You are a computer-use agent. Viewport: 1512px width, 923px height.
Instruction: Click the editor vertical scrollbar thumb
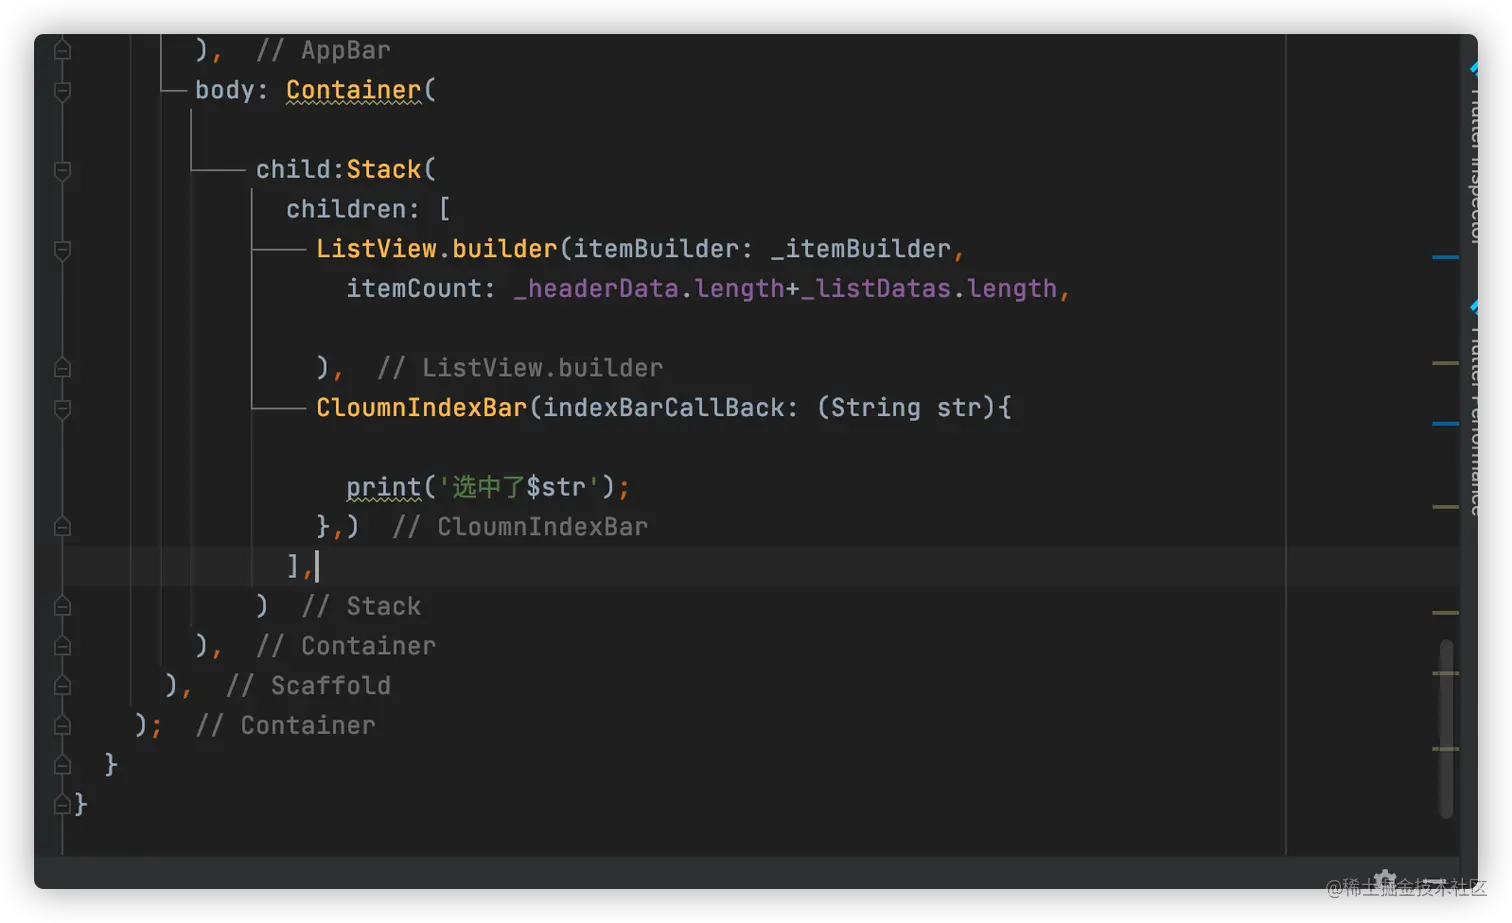point(1446,728)
